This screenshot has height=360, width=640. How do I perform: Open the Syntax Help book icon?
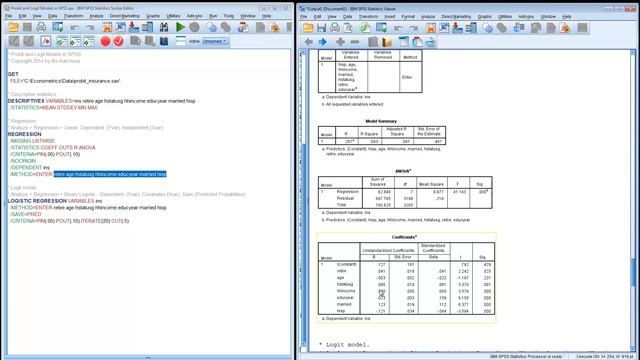(164, 41)
